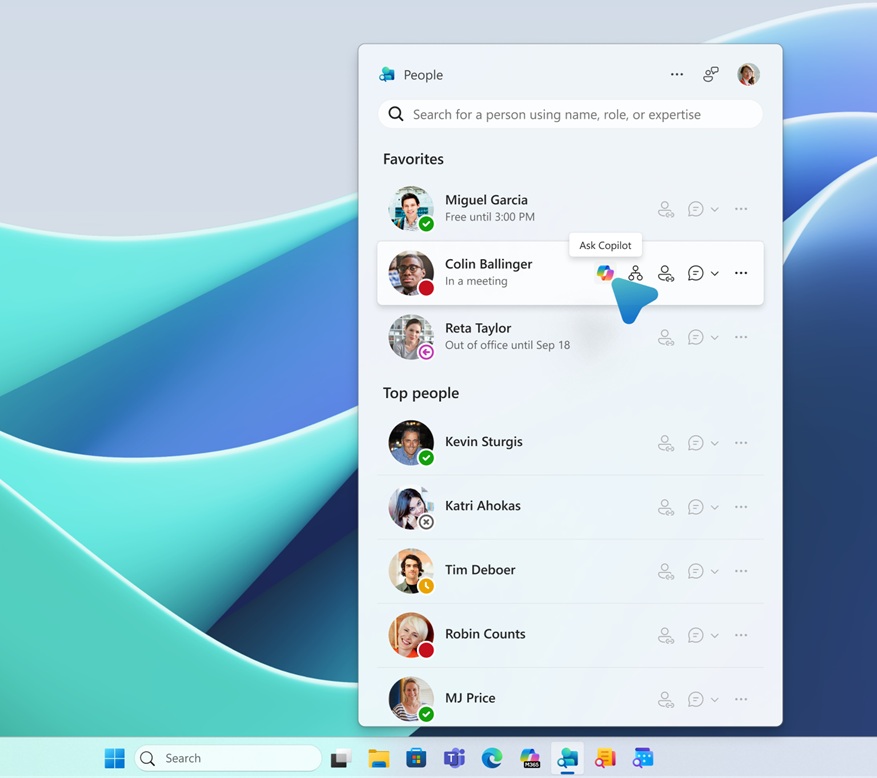Click contact link icon for Colin Ballinger
The image size is (877, 778).
(666, 273)
